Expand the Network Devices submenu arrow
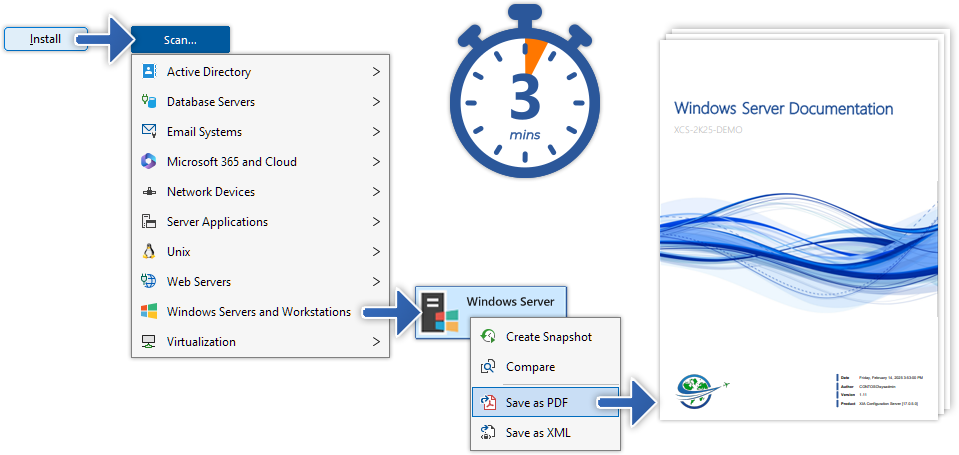The image size is (959, 455). [376, 191]
